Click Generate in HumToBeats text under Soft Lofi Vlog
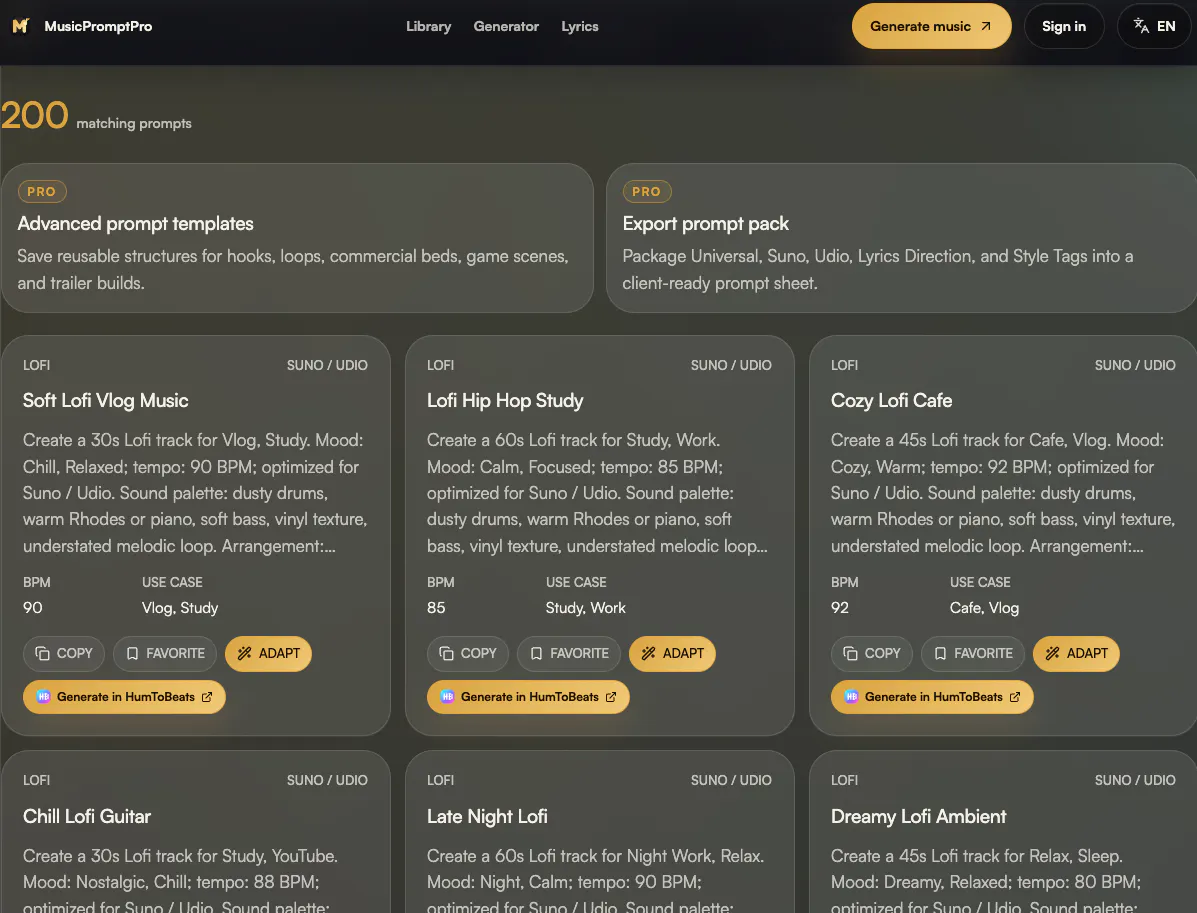The width and height of the screenshot is (1197, 913). [x=126, y=697]
